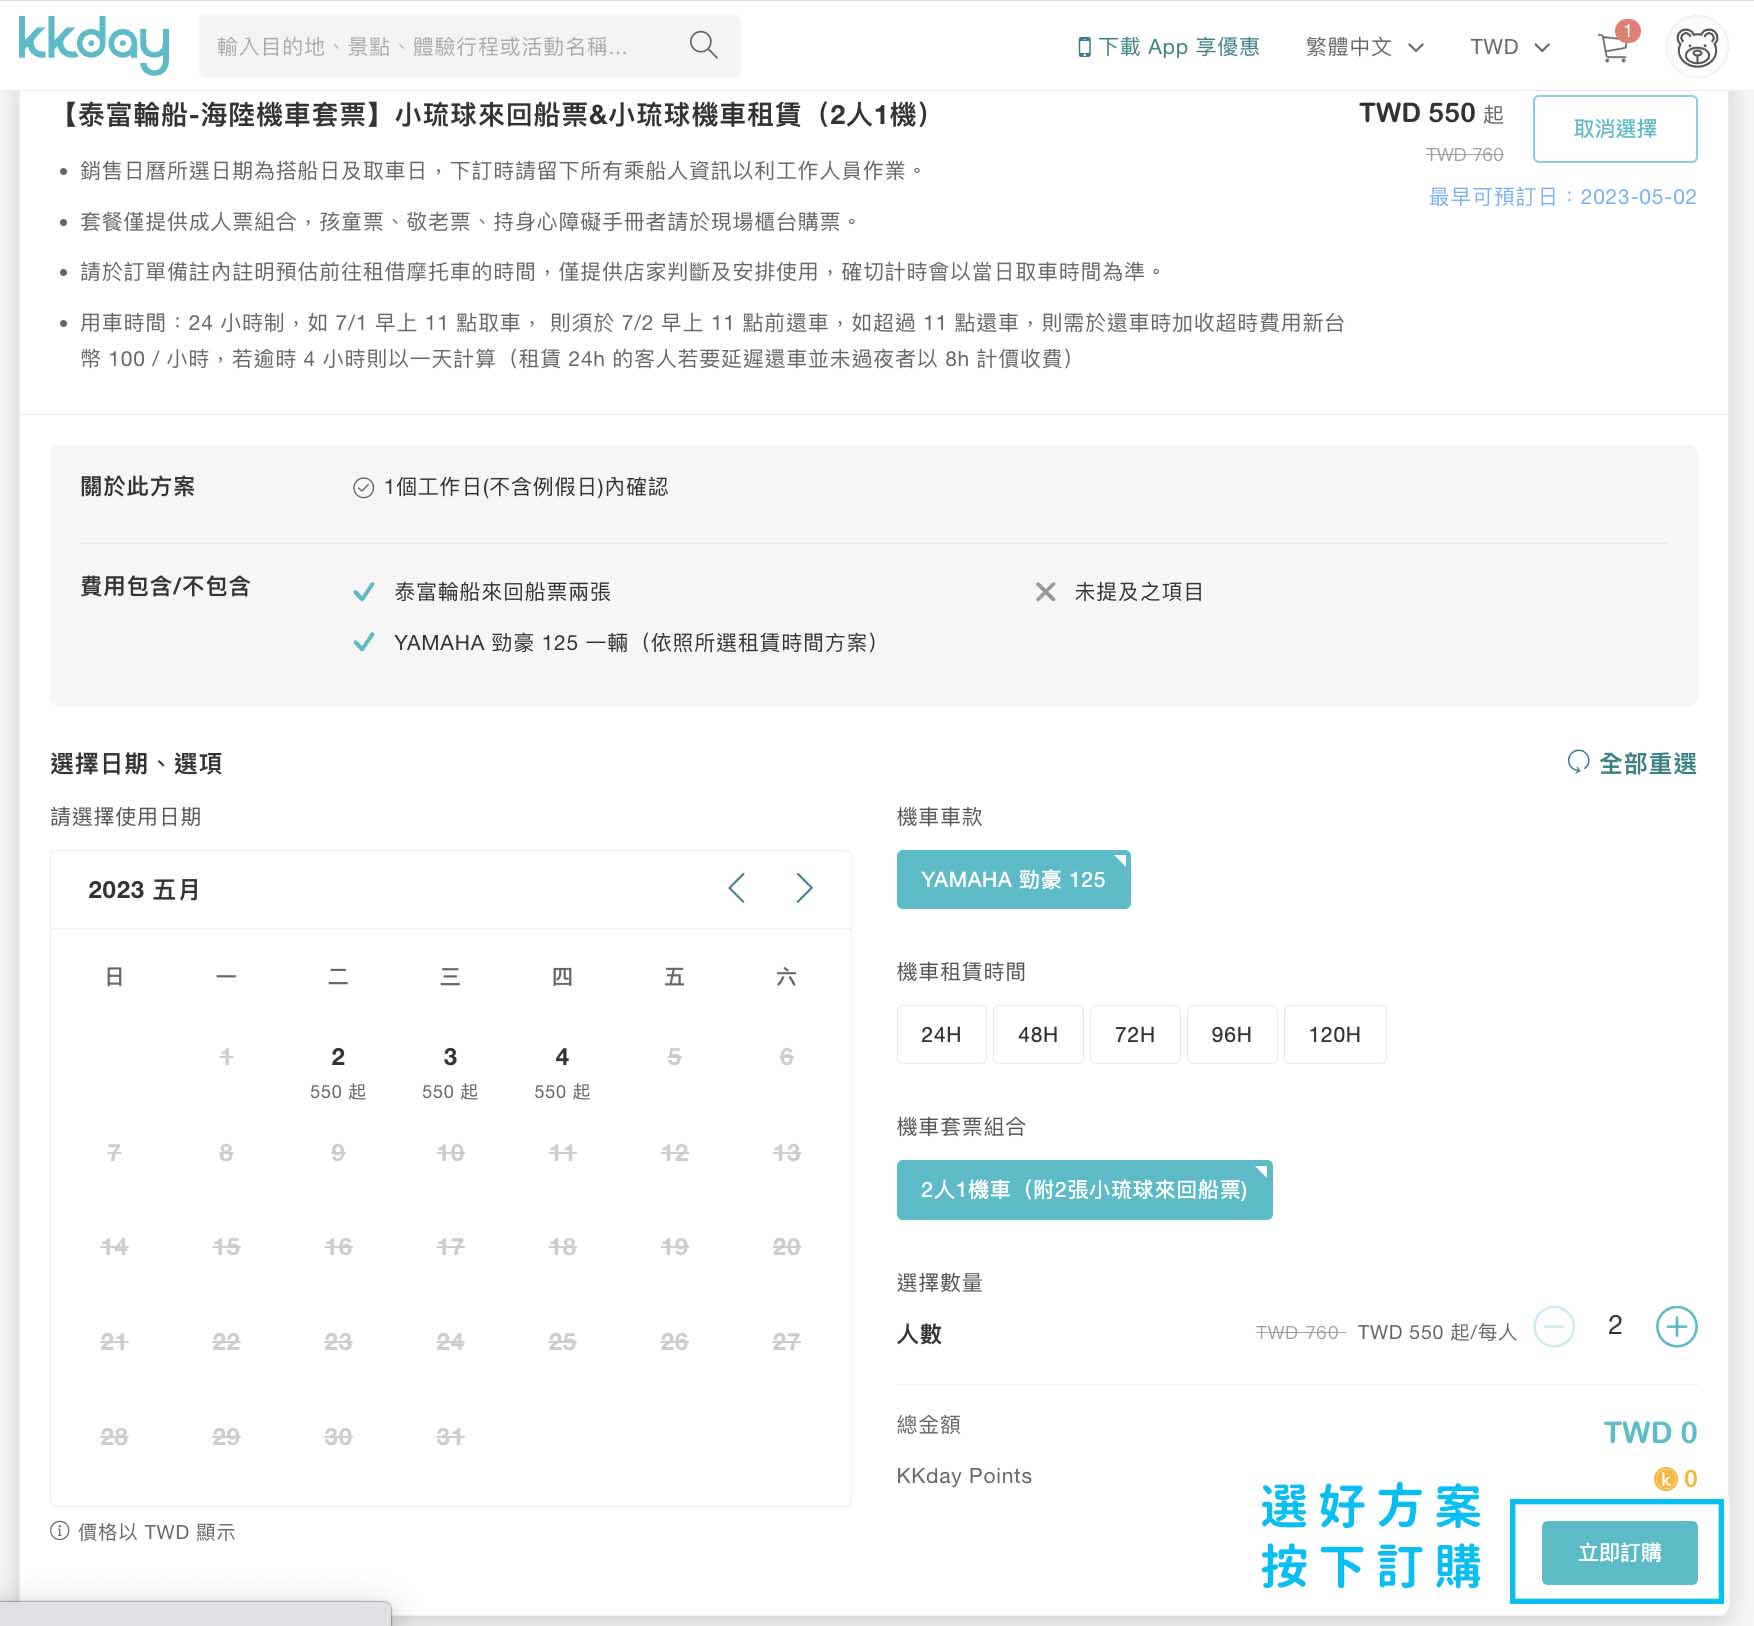Go to next month in calendar

[x=804, y=888]
